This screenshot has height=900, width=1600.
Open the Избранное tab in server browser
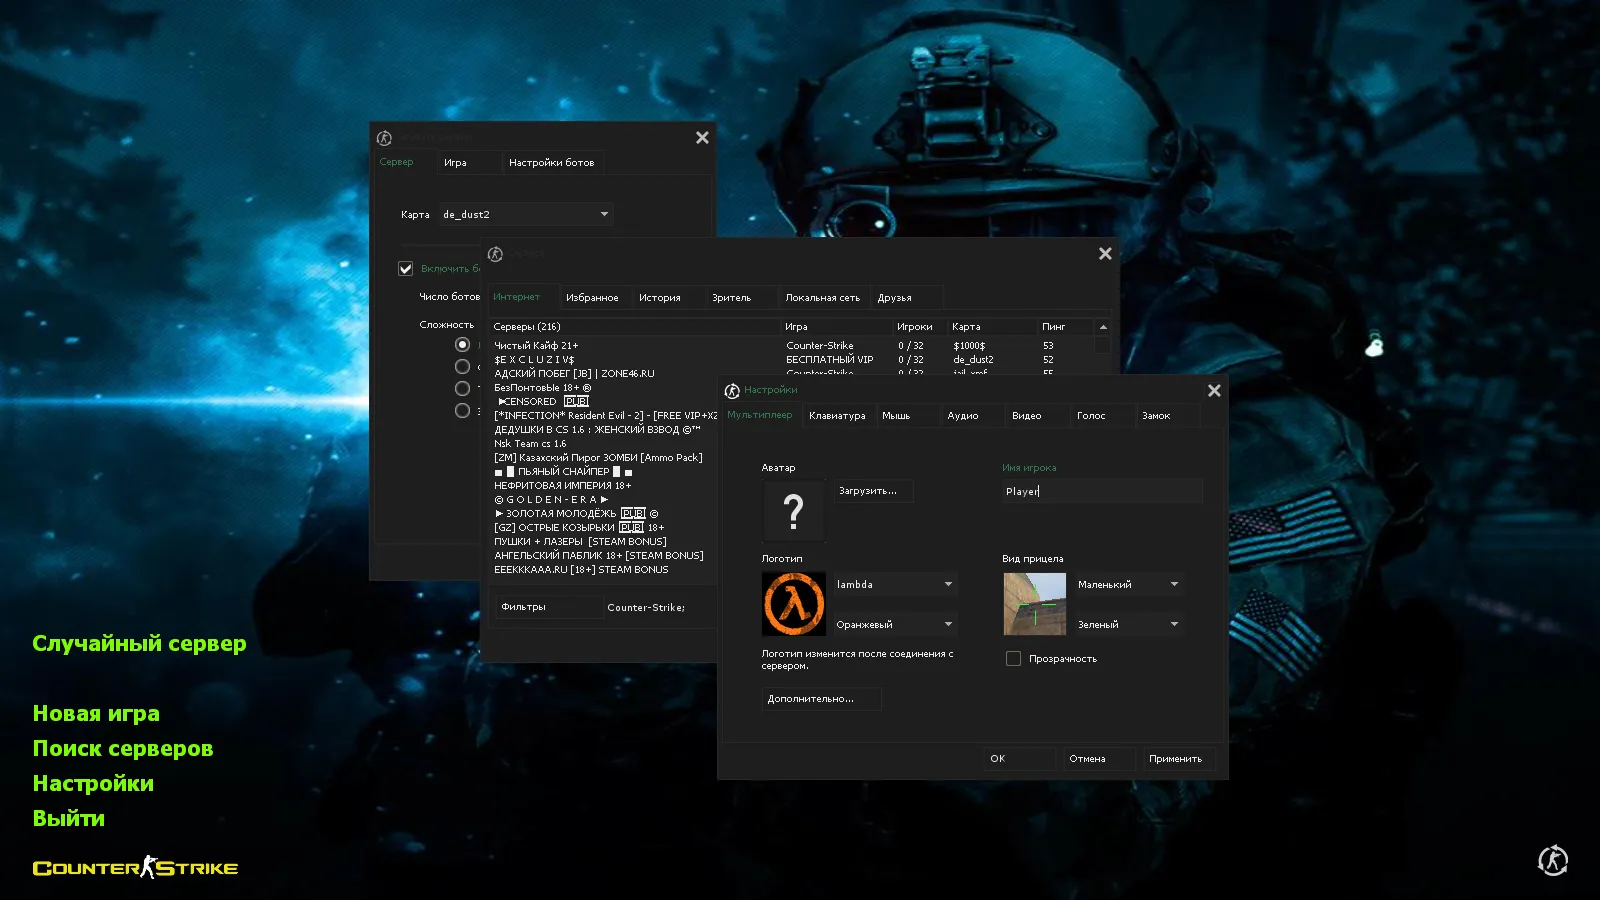tap(592, 298)
